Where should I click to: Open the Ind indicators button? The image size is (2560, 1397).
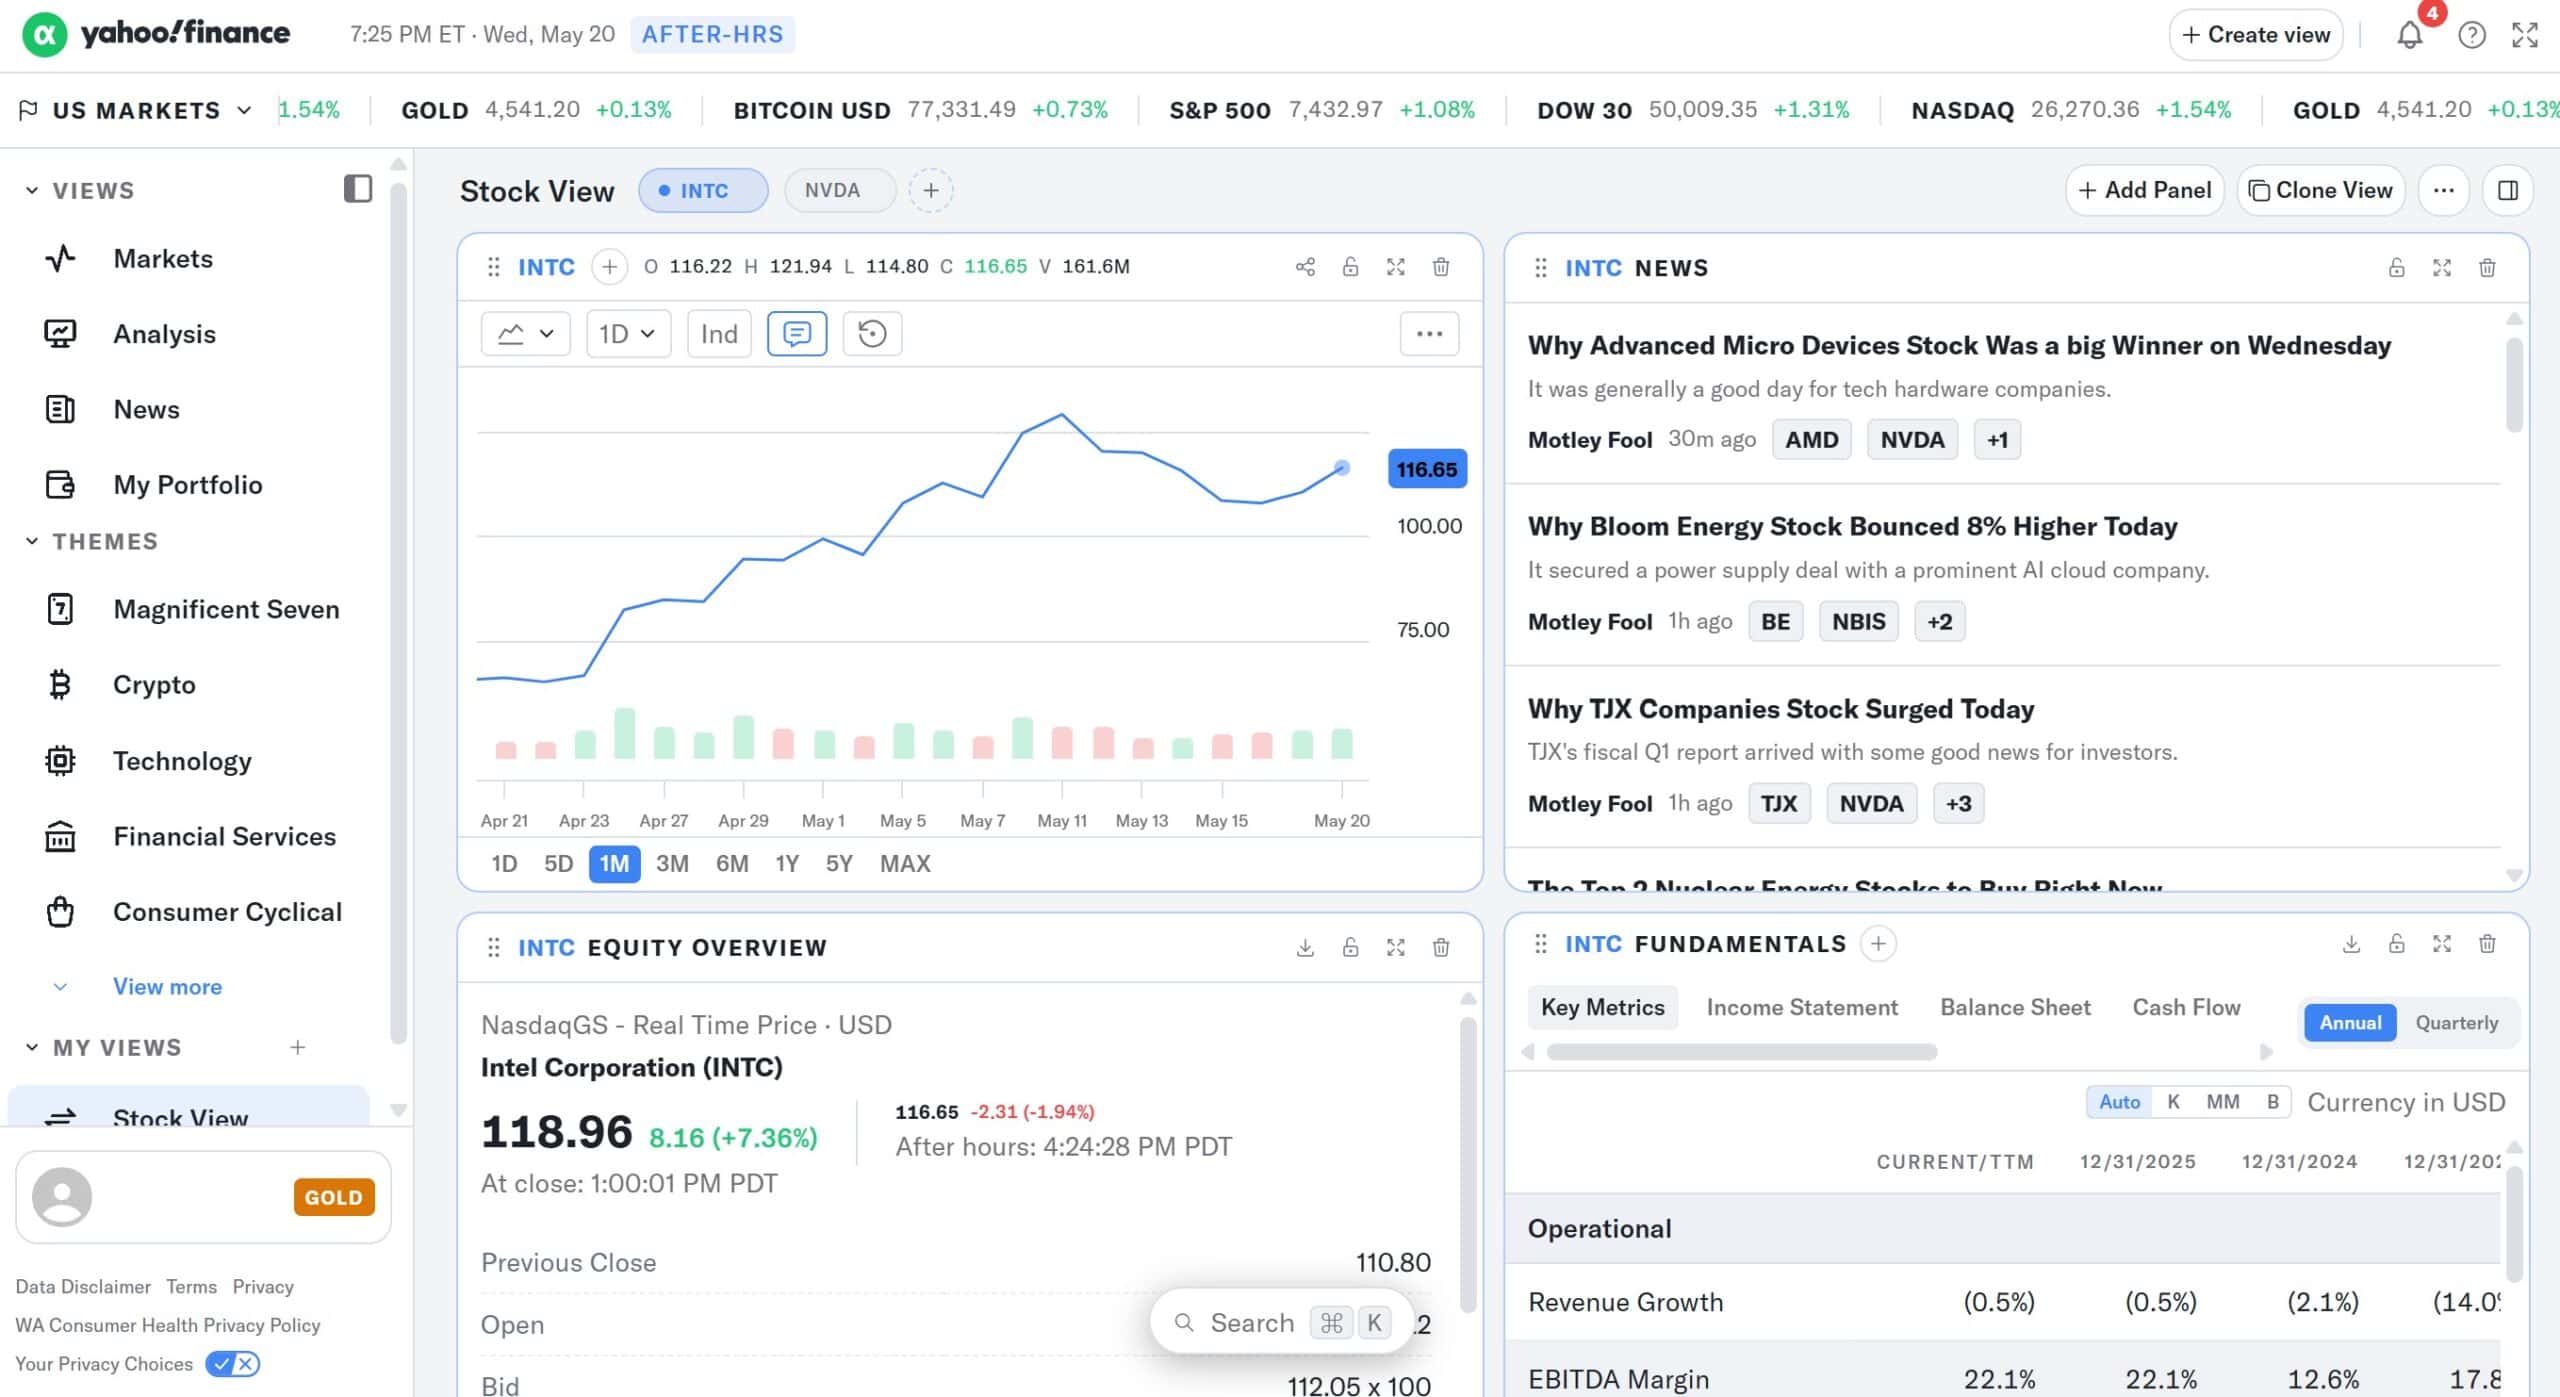coord(719,334)
